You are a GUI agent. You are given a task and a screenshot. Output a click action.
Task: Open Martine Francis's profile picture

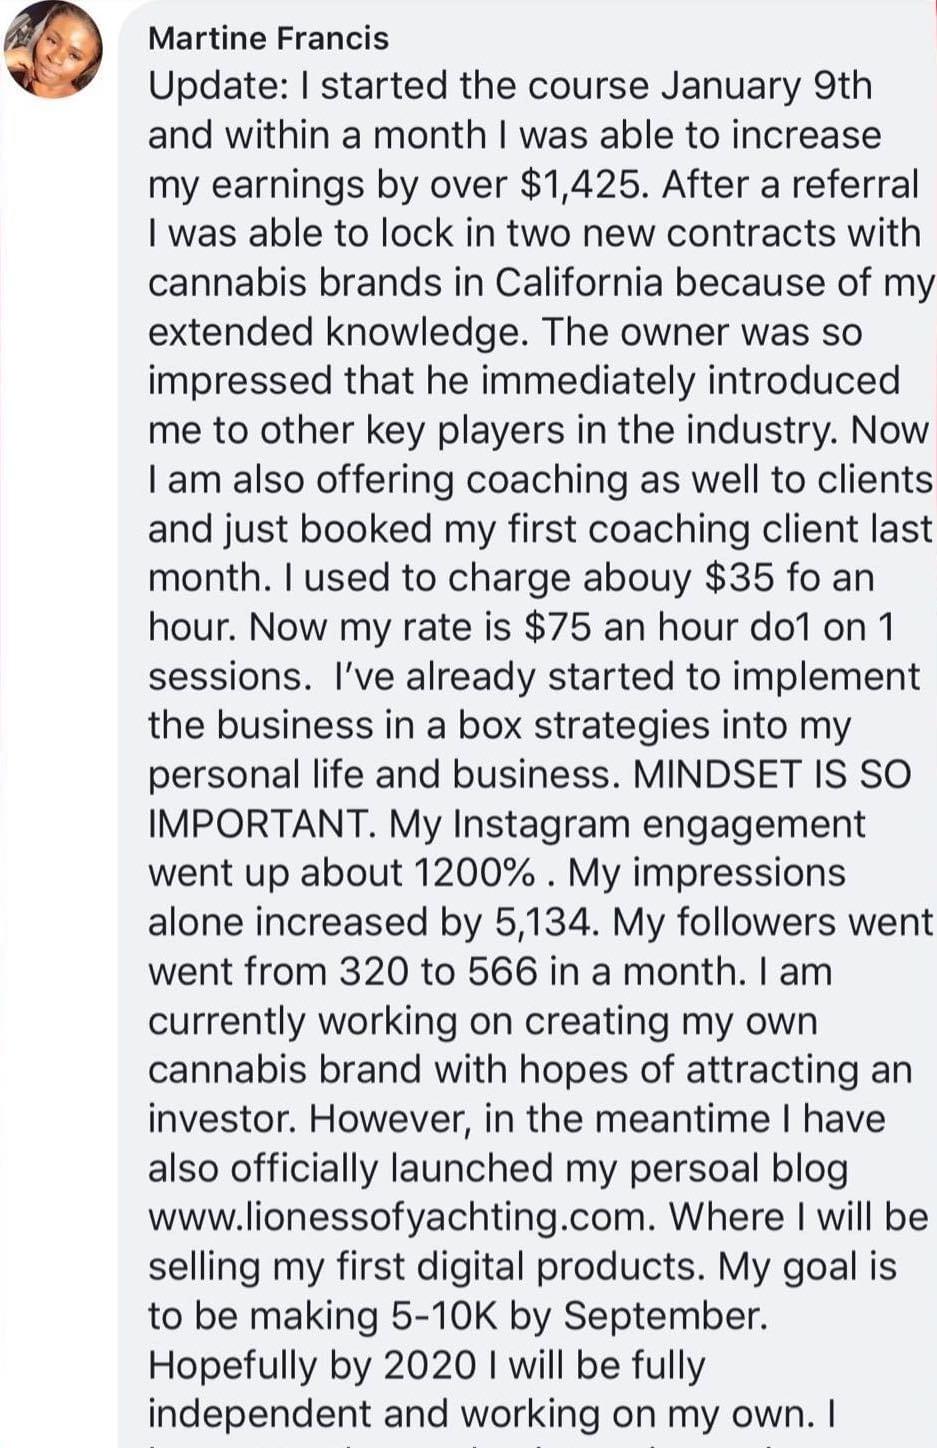tap(54, 52)
